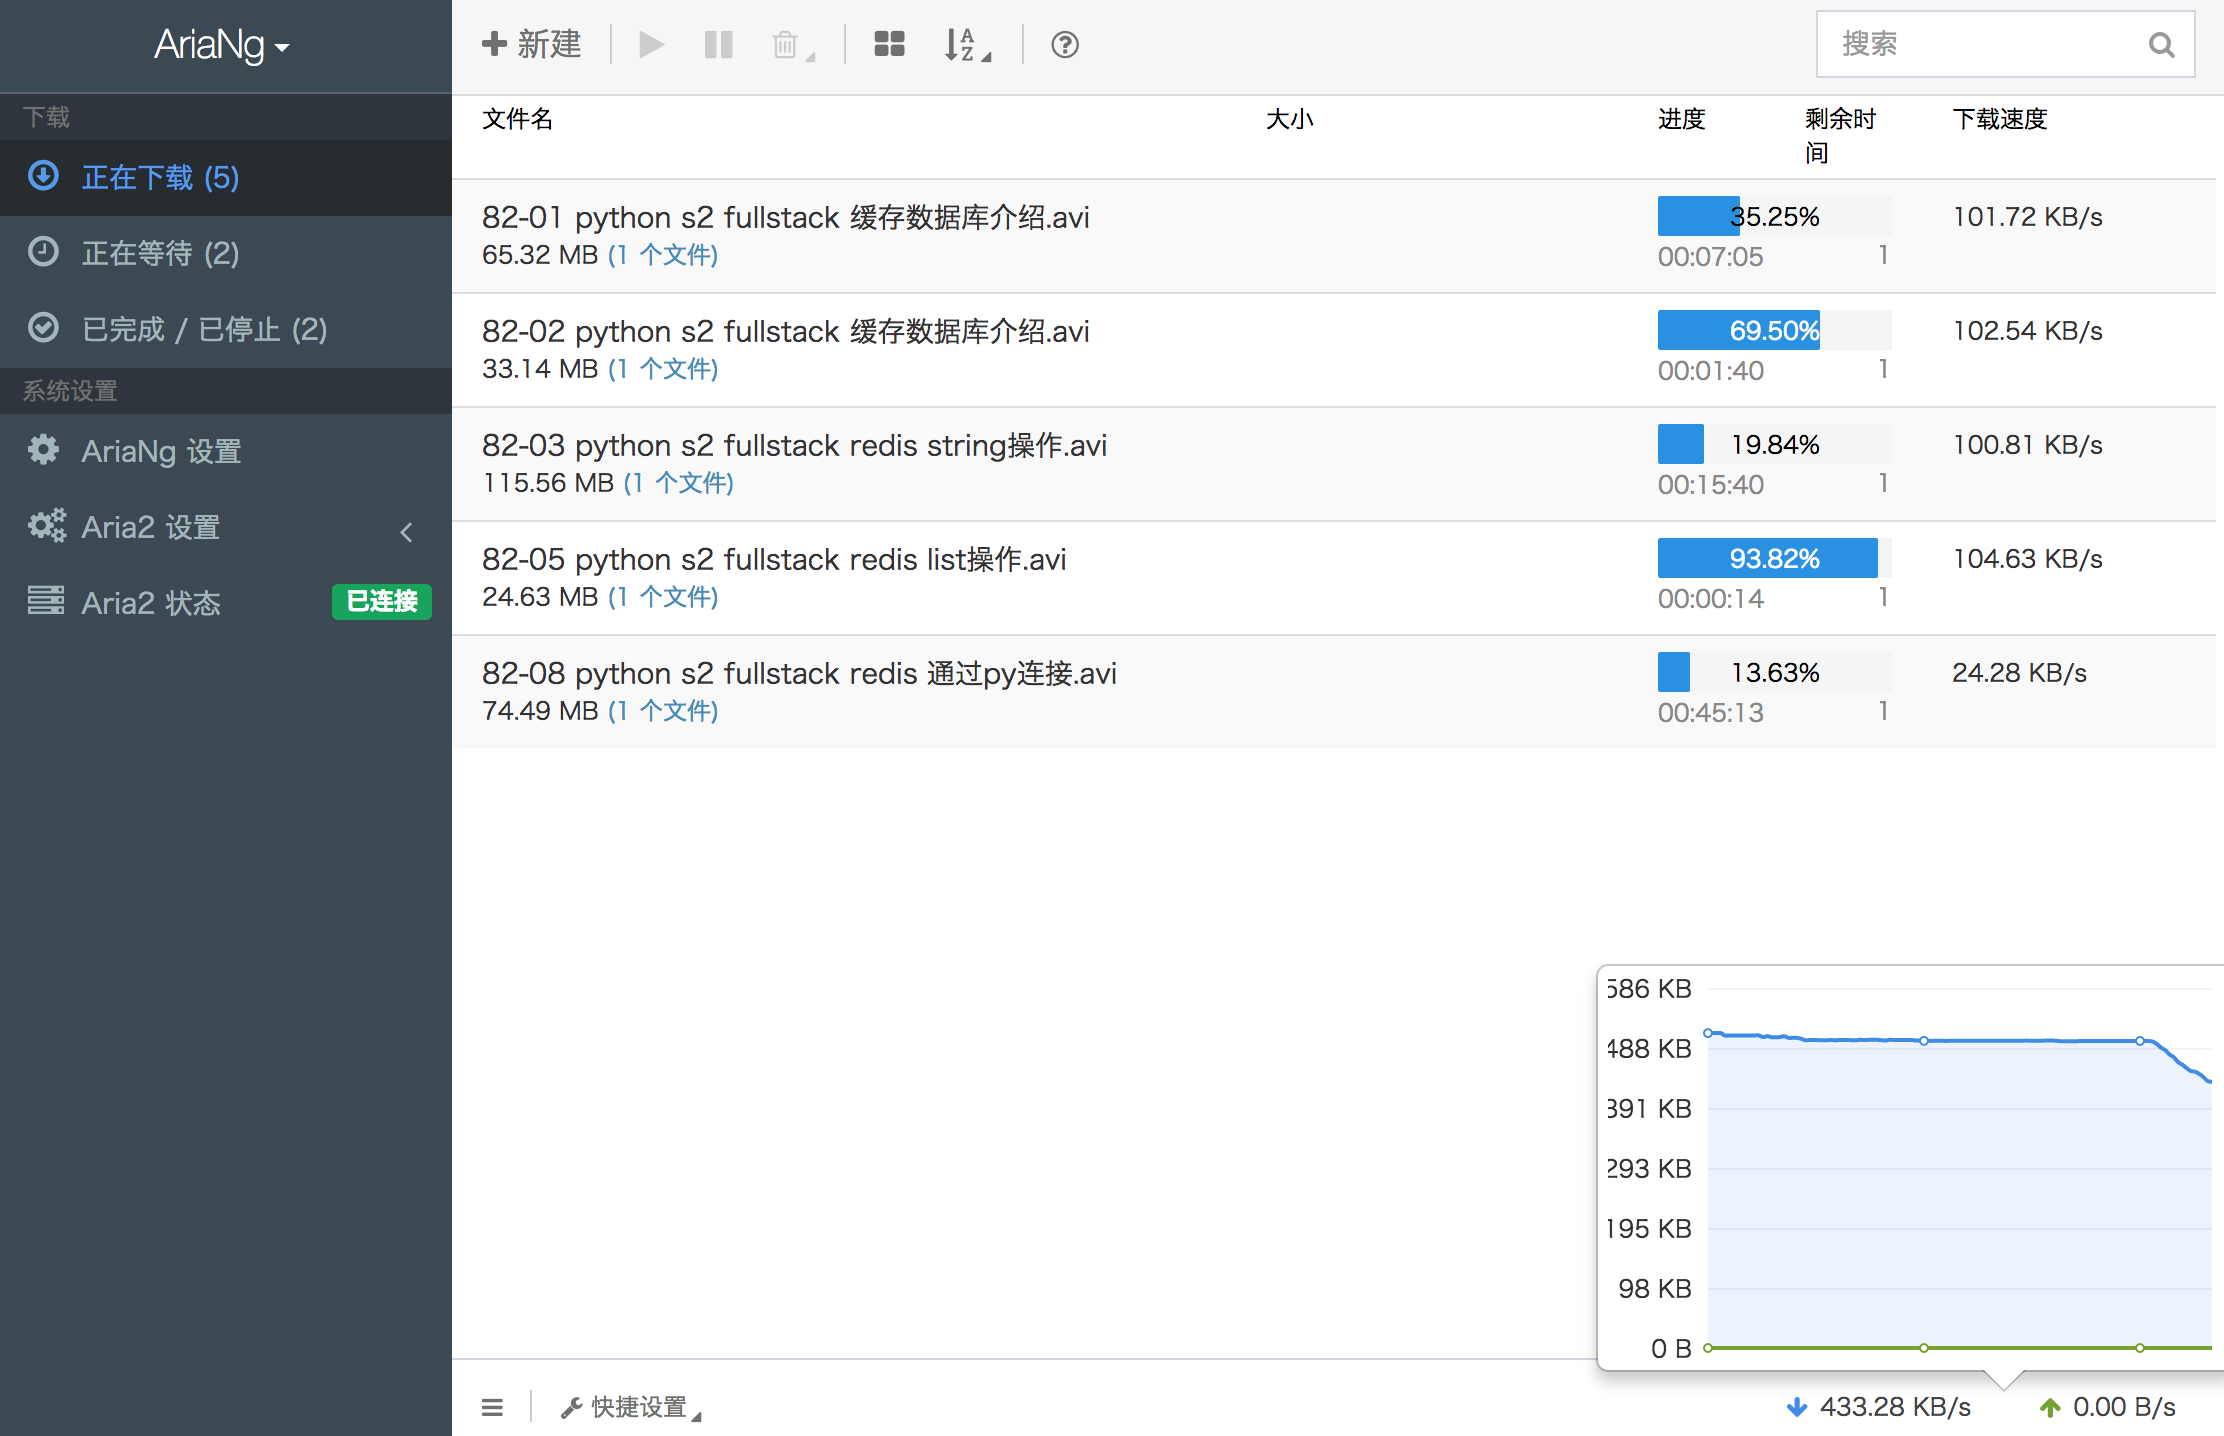The image size is (2224, 1436).
Task: Click the 已连接 status badge
Action: click(x=381, y=602)
